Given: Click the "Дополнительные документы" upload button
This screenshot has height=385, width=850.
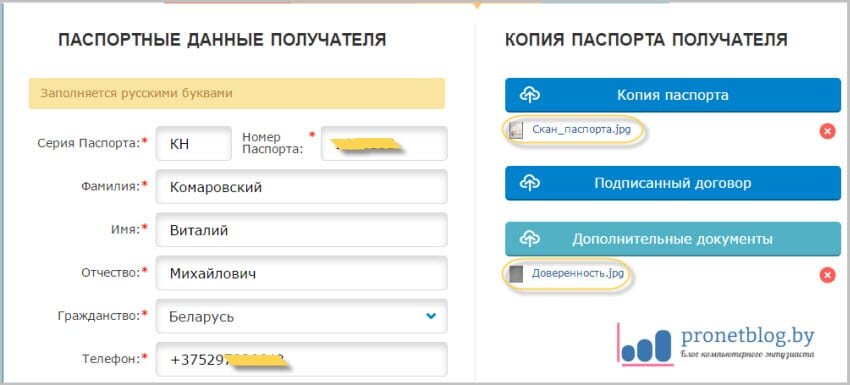Looking at the screenshot, I should (673, 239).
